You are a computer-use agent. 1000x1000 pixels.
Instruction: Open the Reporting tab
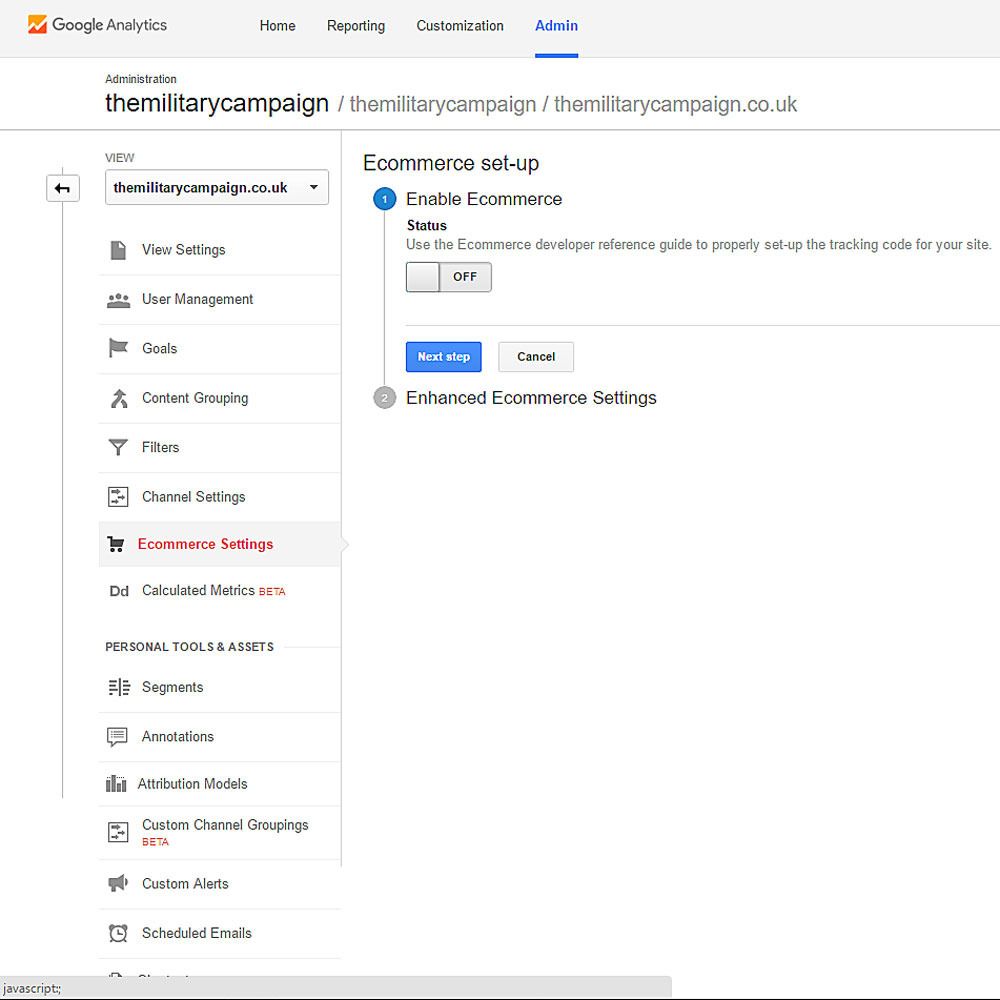pos(356,26)
